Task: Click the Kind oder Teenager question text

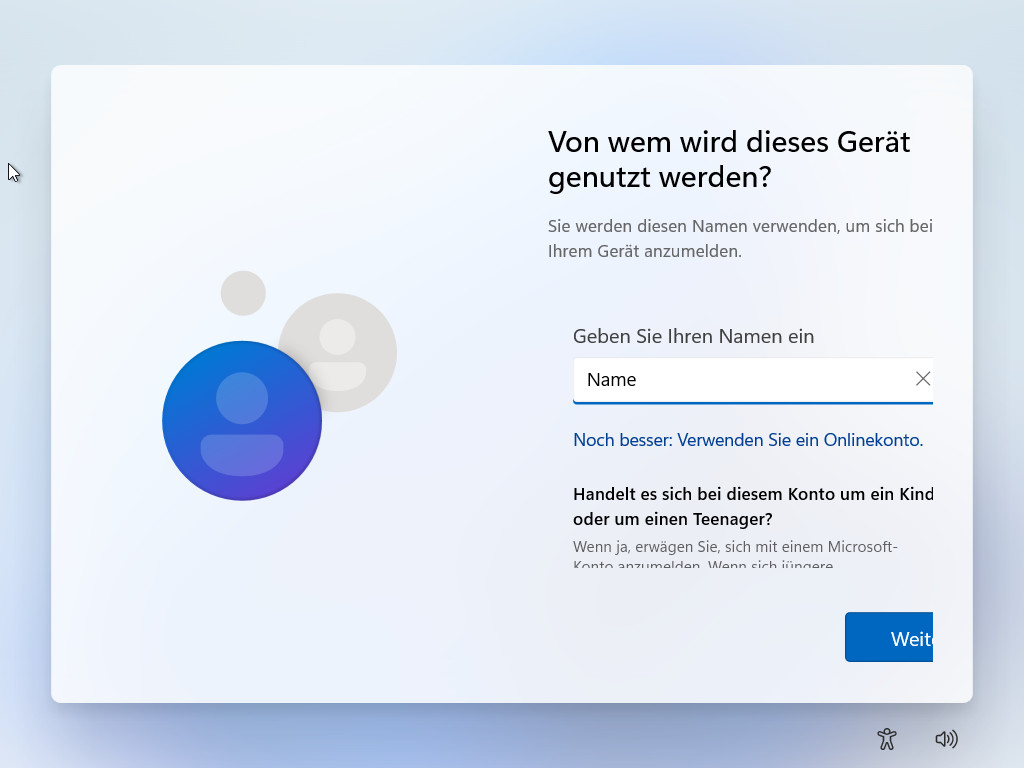Action: point(753,506)
